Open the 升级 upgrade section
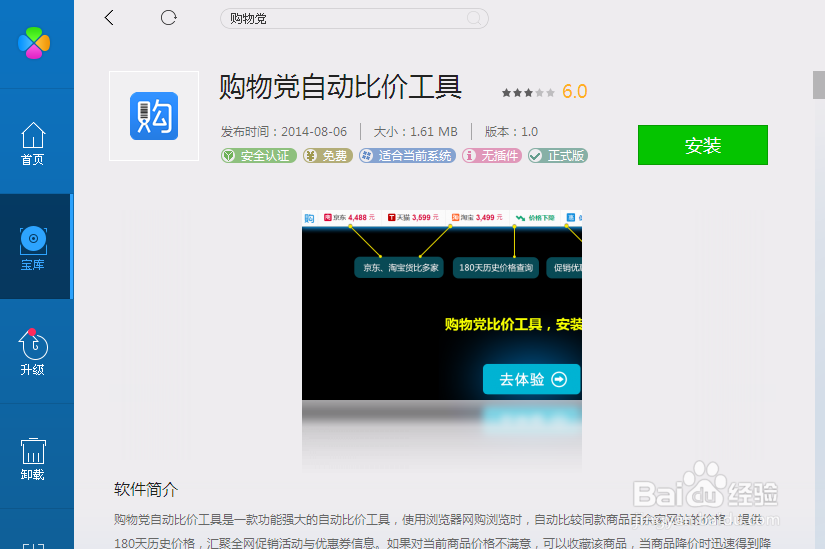 point(33,352)
